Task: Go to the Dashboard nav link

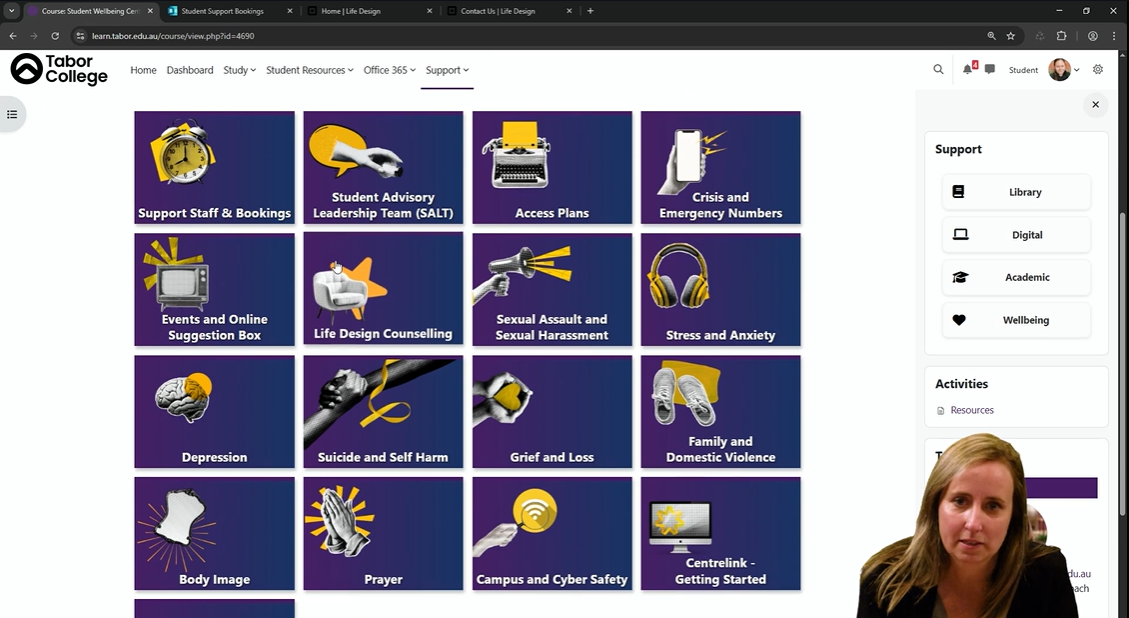Action: click(190, 70)
